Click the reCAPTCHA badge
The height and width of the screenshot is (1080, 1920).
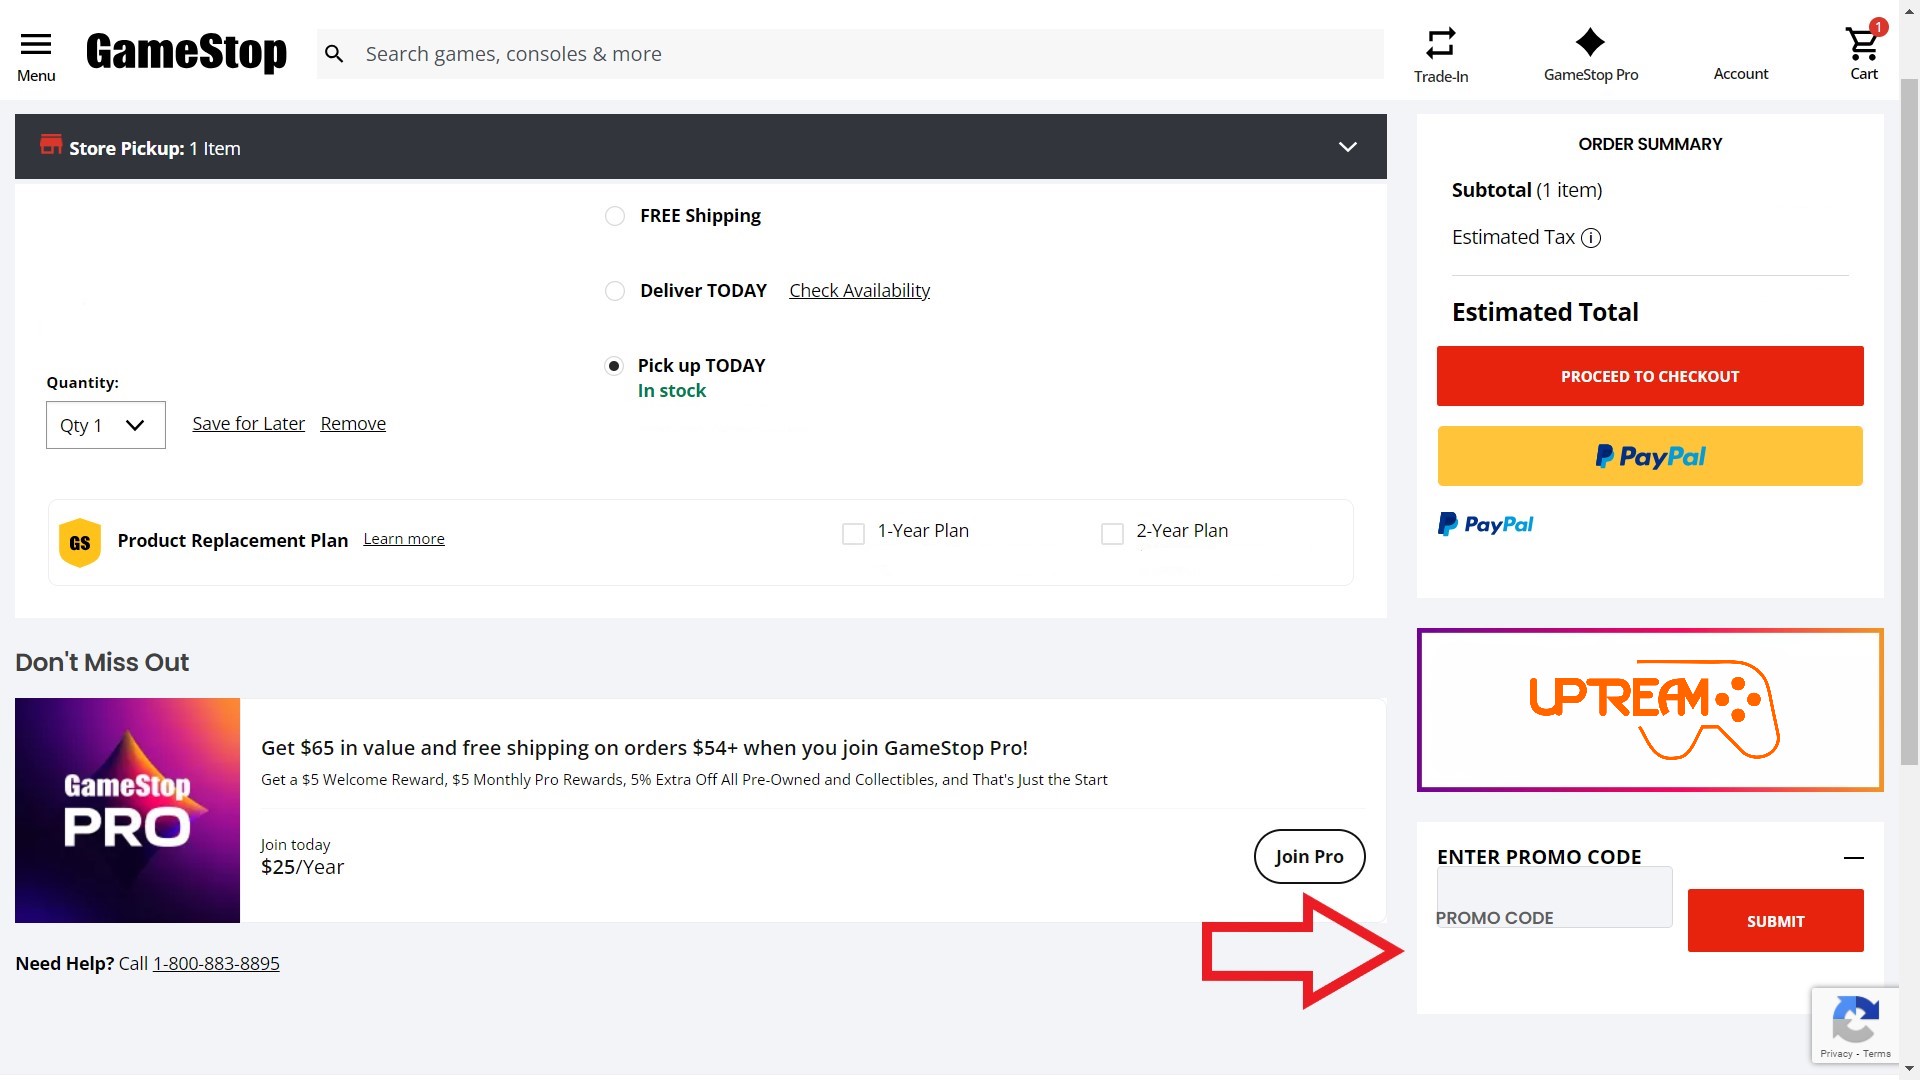[x=1855, y=1025]
